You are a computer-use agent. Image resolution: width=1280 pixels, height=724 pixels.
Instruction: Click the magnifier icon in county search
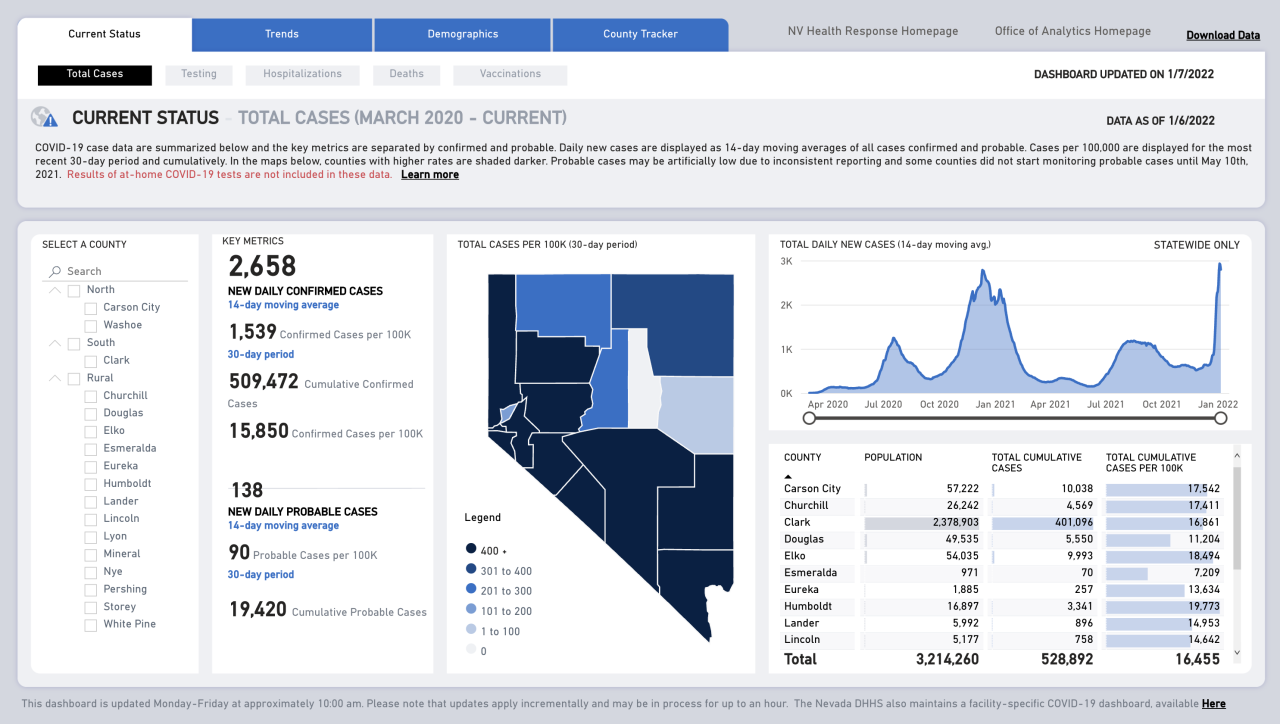55,271
